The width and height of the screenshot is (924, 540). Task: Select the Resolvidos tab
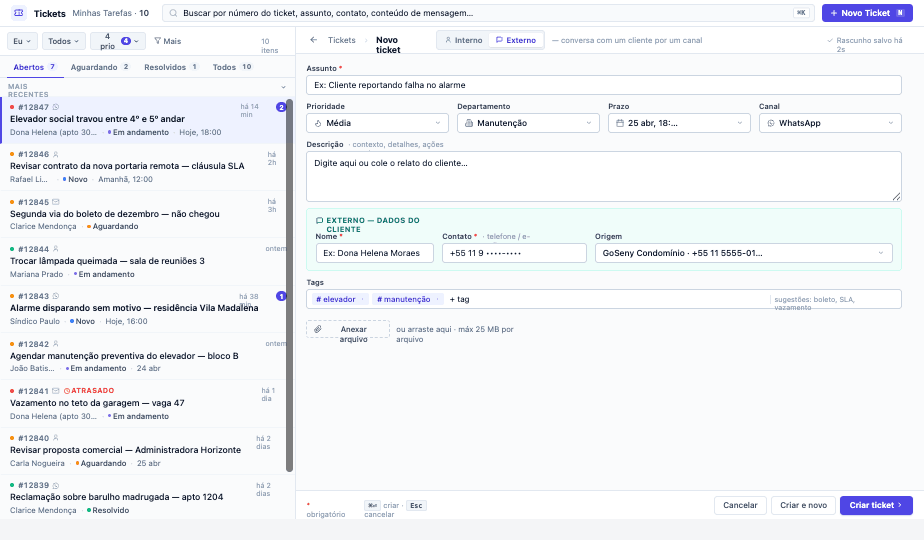pos(171,67)
